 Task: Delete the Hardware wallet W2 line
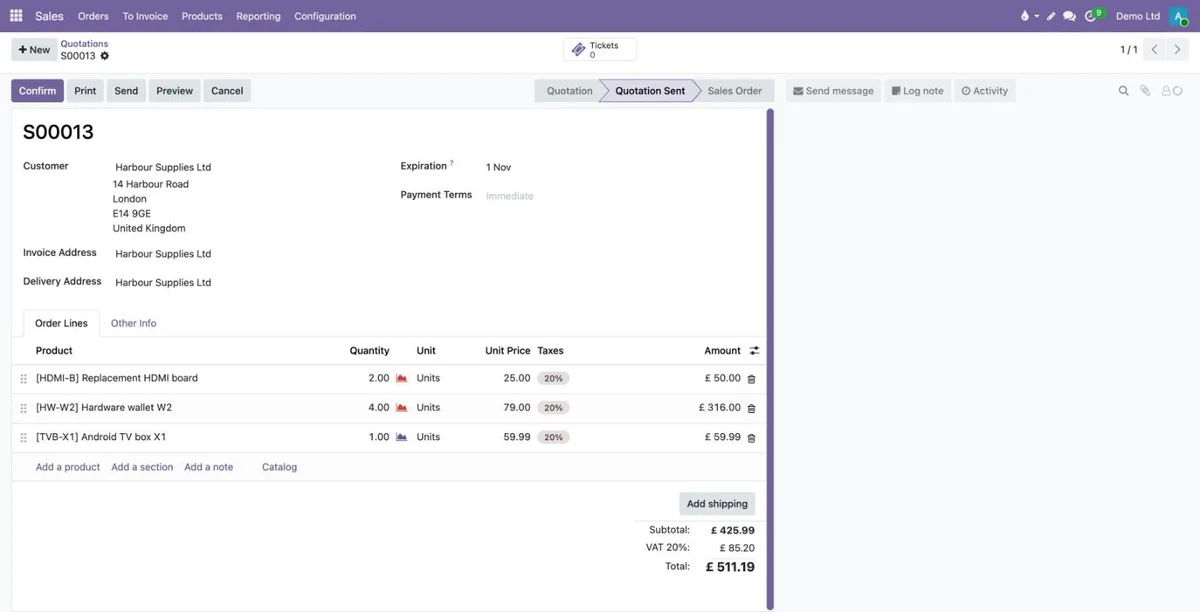coord(752,408)
